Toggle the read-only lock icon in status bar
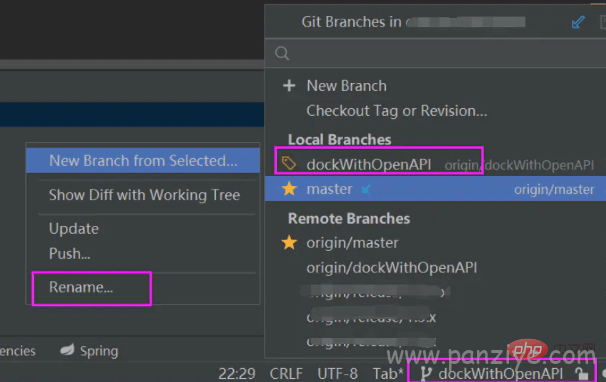This screenshot has height=382, width=606. [581, 374]
